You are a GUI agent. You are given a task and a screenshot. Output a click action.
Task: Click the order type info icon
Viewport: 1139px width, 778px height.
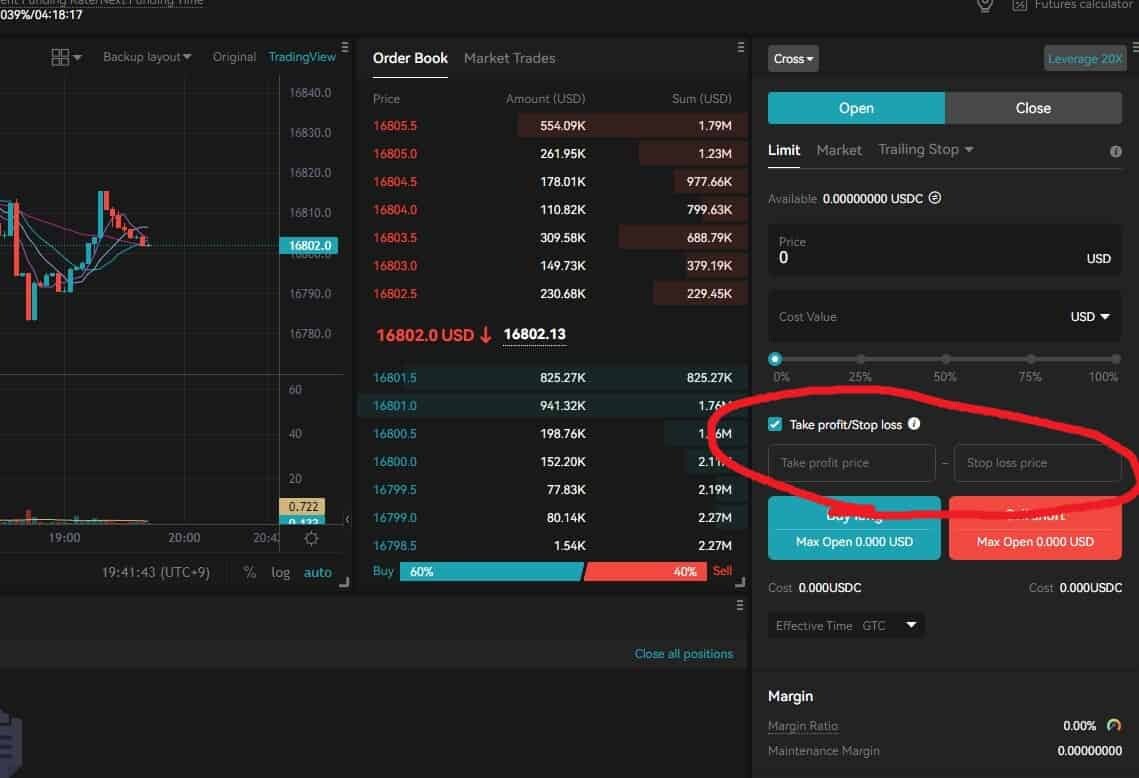1115,151
